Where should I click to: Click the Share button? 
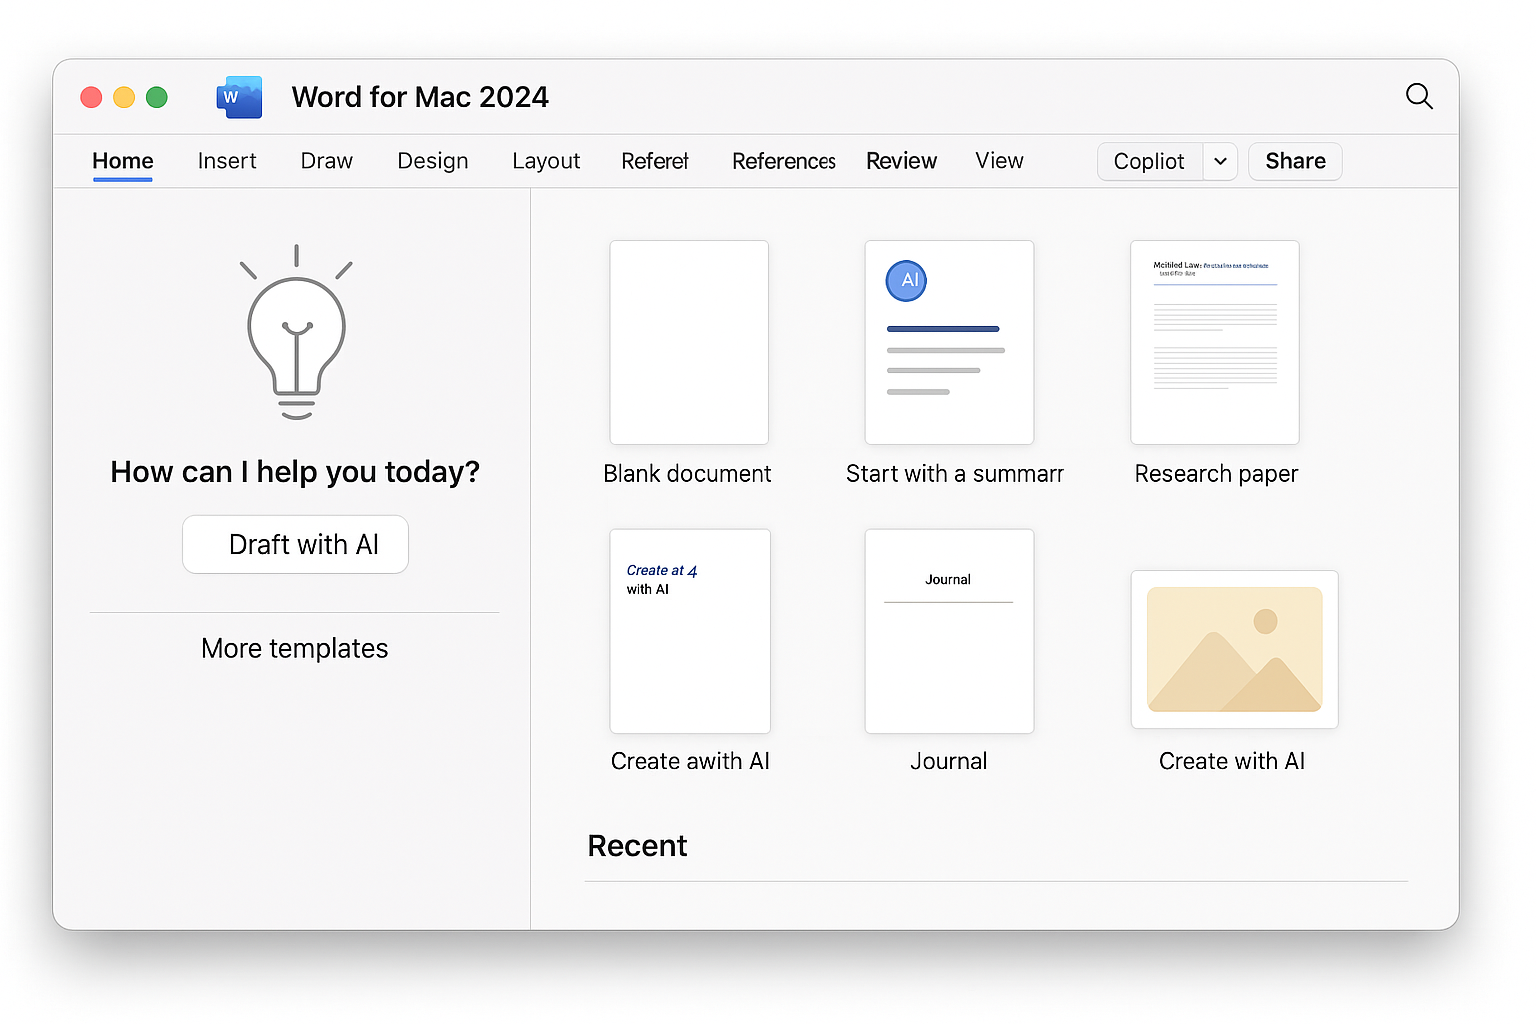coord(1294,161)
